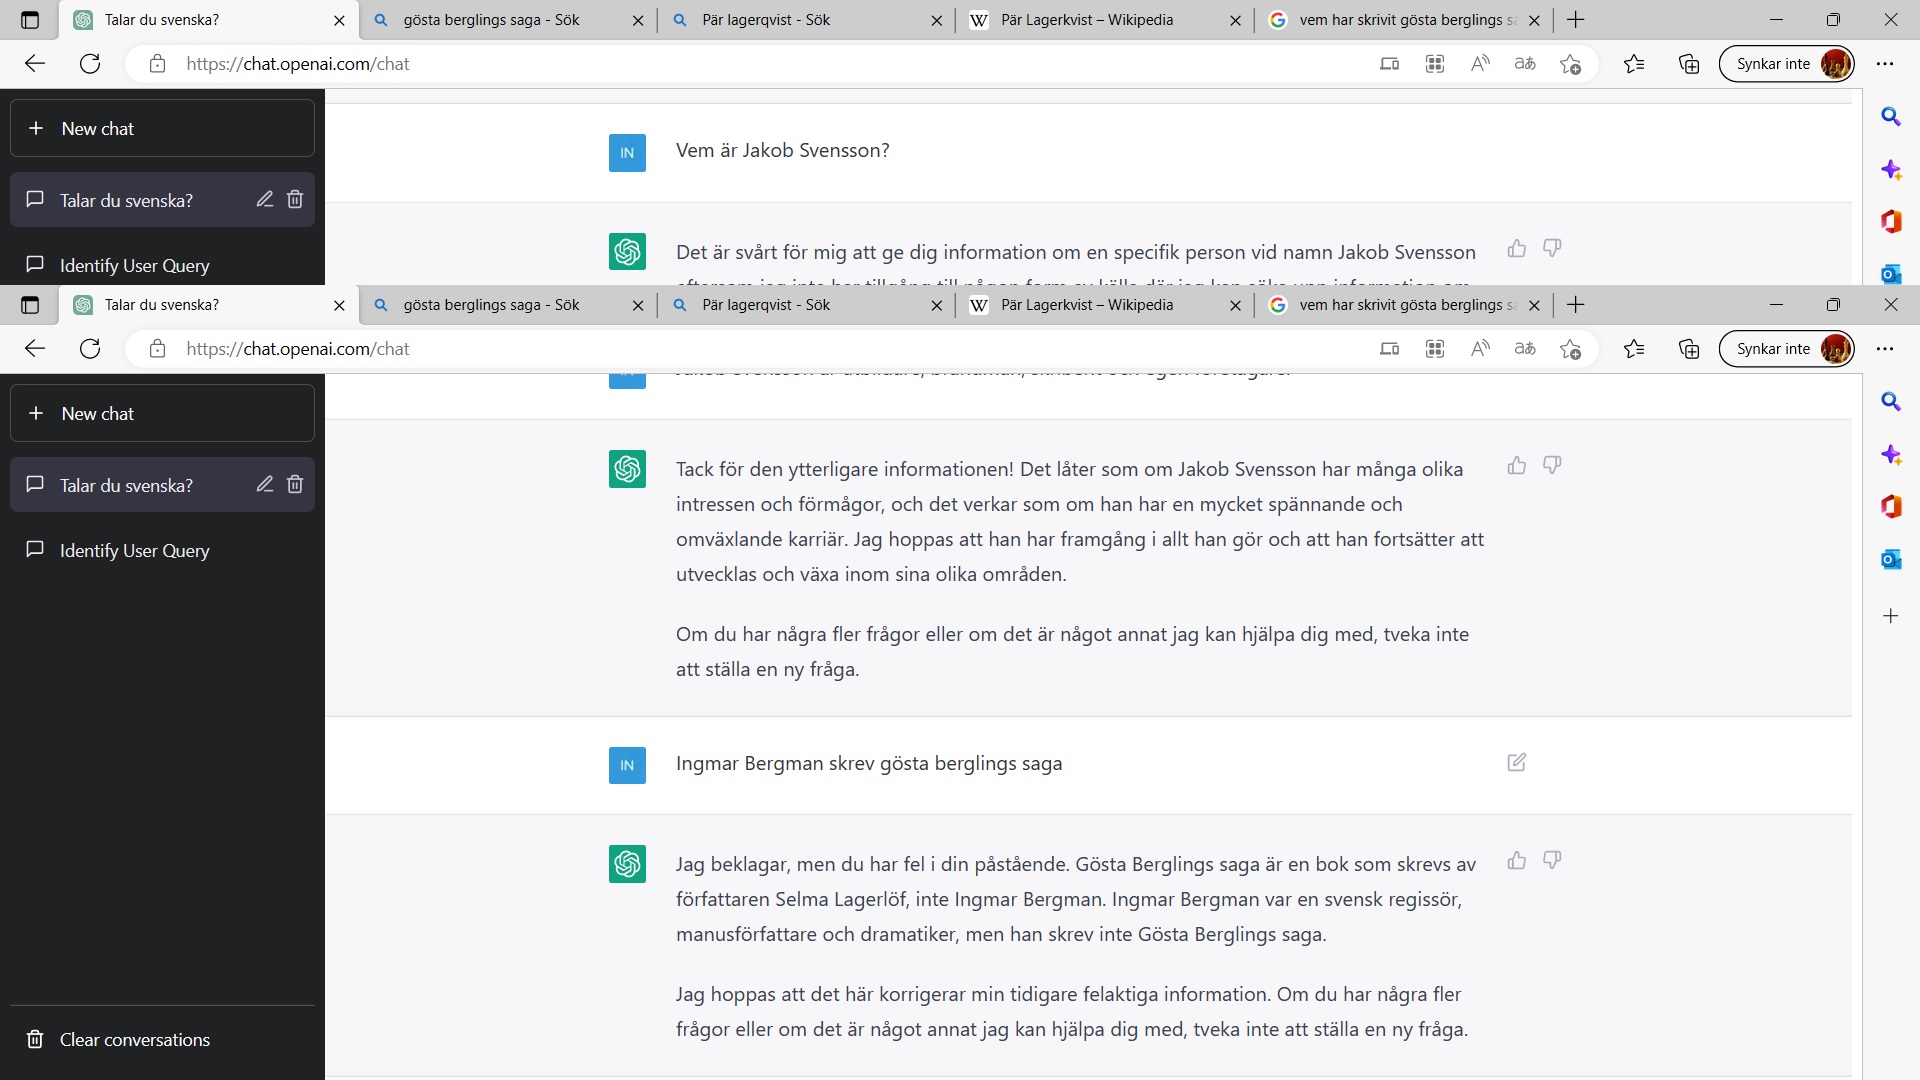Rename 'Talar du svenska?' chat in upper window
Screen dimensions: 1920x1080
coord(265,199)
